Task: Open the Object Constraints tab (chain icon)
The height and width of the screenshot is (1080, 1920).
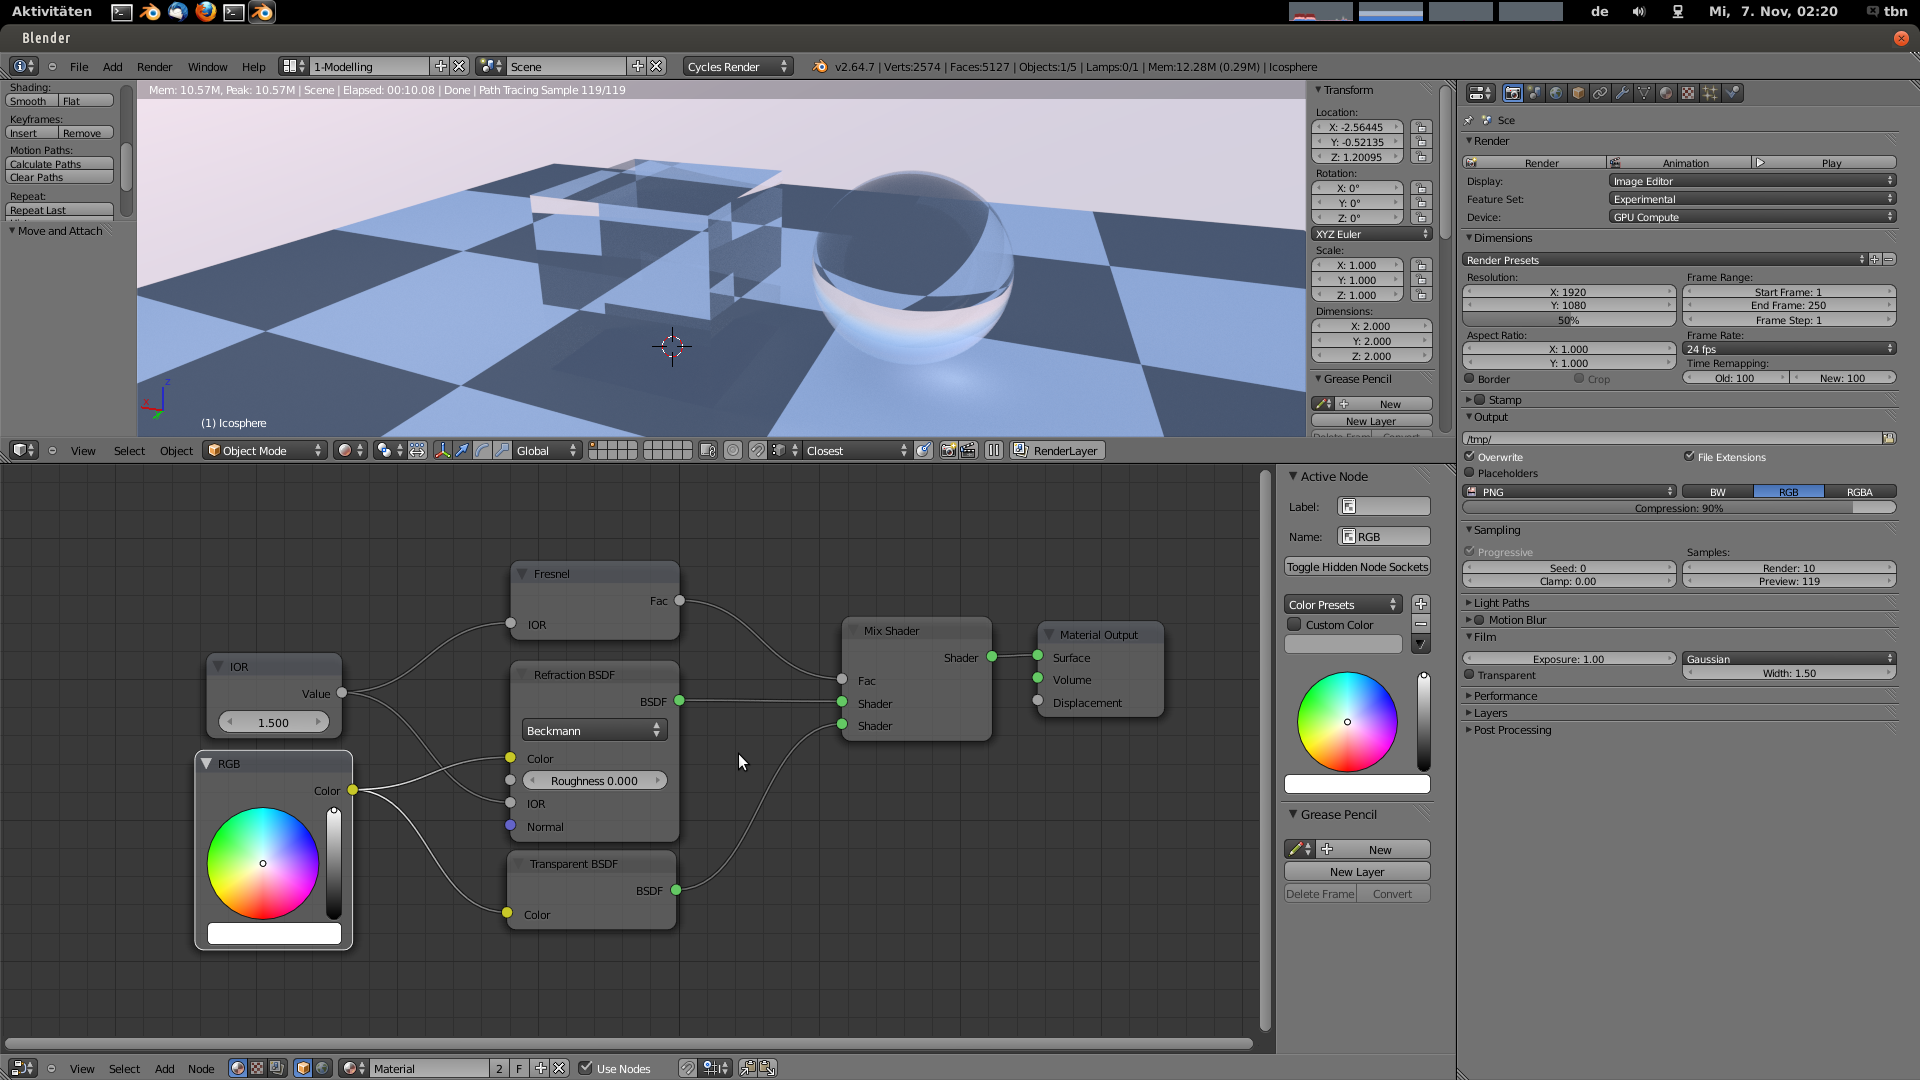Action: point(1600,93)
